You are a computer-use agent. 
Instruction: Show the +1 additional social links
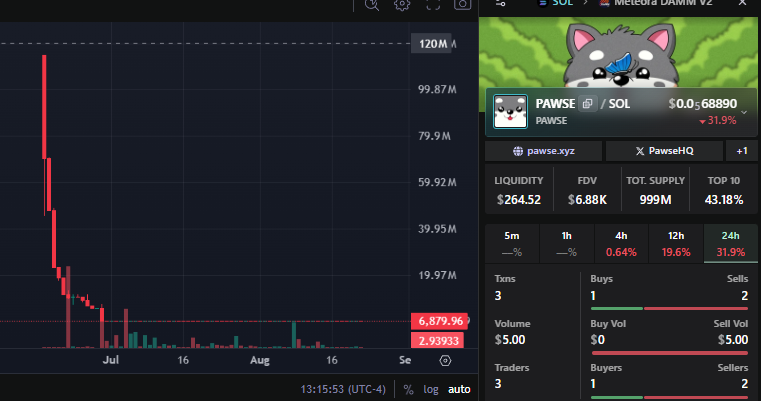pyautogui.click(x=742, y=151)
